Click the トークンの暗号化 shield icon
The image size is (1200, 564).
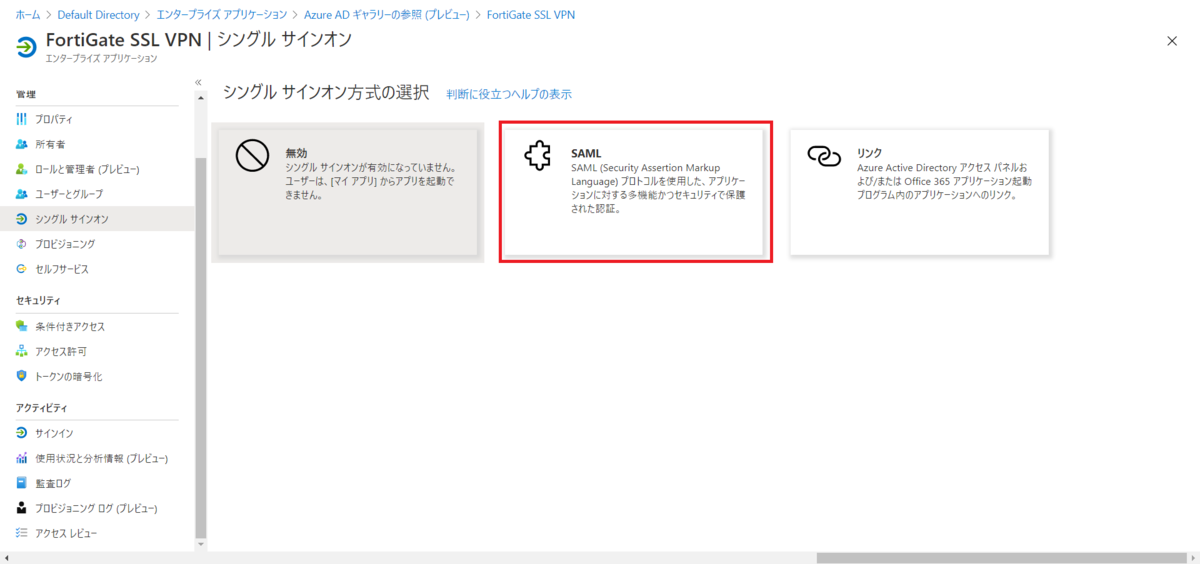(22, 376)
